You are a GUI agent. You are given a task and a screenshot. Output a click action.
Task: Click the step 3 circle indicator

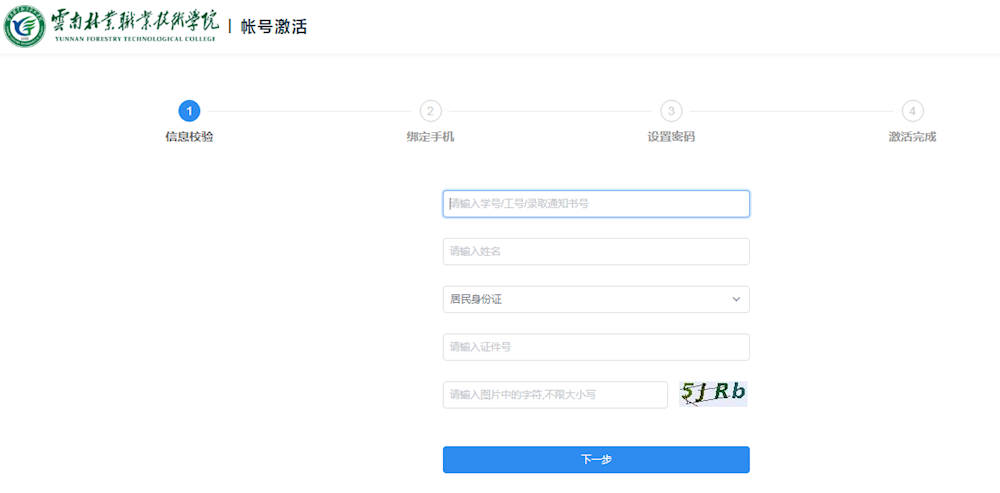coord(671,111)
